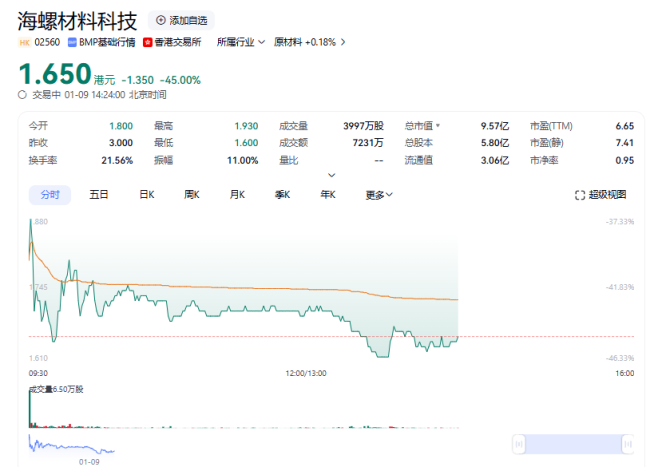Click the 今开 value 1.800

[x=121, y=126]
